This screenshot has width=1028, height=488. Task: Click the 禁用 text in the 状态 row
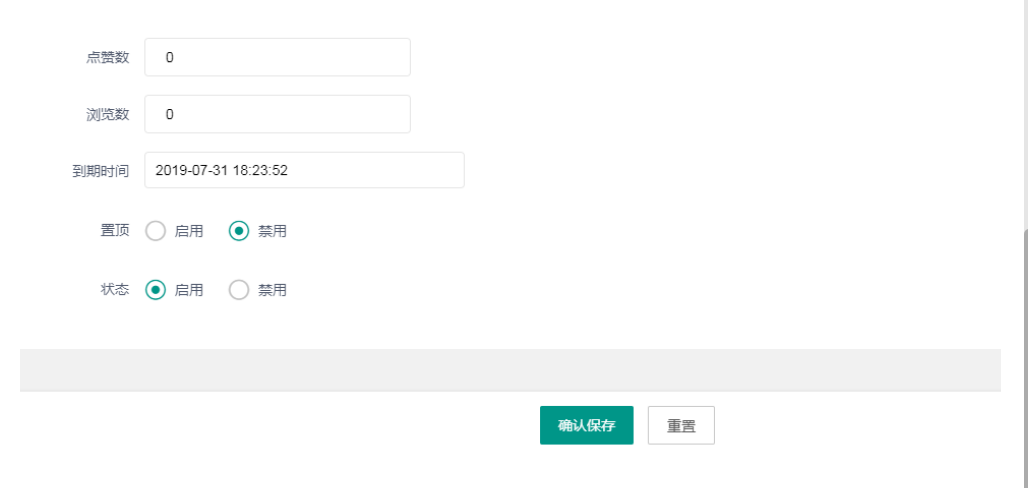[x=273, y=290]
